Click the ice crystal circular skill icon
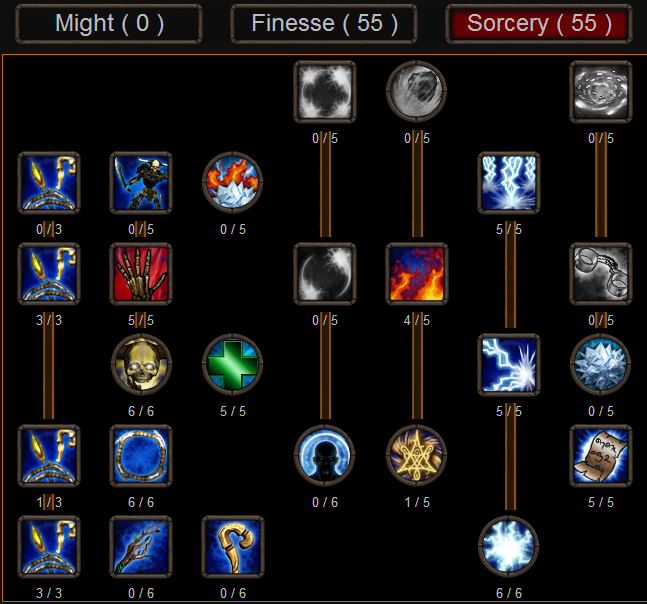This screenshot has height=604, width=647. click(x=601, y=365)
